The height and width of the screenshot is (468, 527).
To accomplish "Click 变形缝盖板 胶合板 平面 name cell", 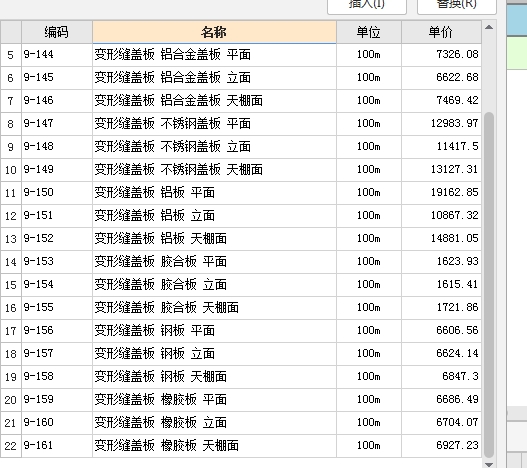I will [x=214, y=262].
